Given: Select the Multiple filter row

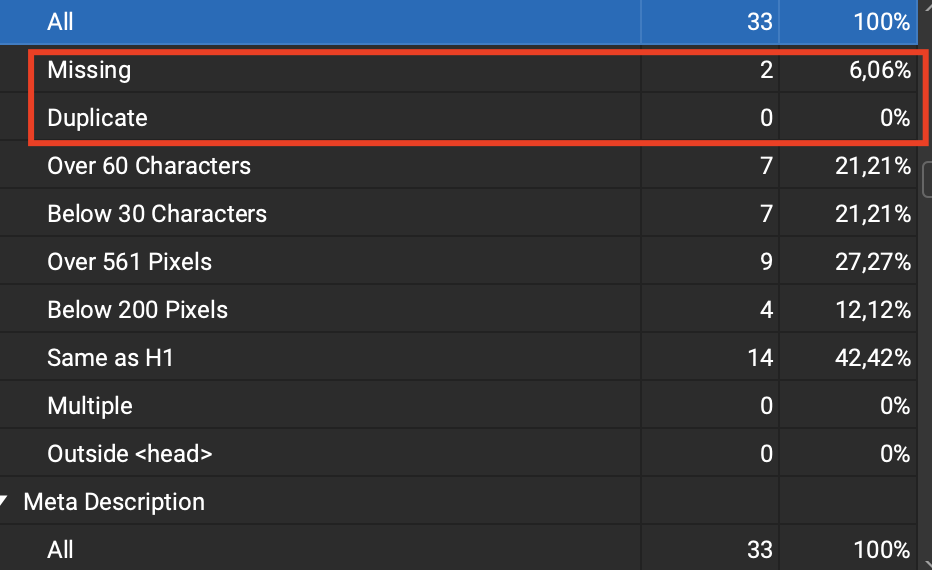Looking at the screenshot, I should point(89,406).
